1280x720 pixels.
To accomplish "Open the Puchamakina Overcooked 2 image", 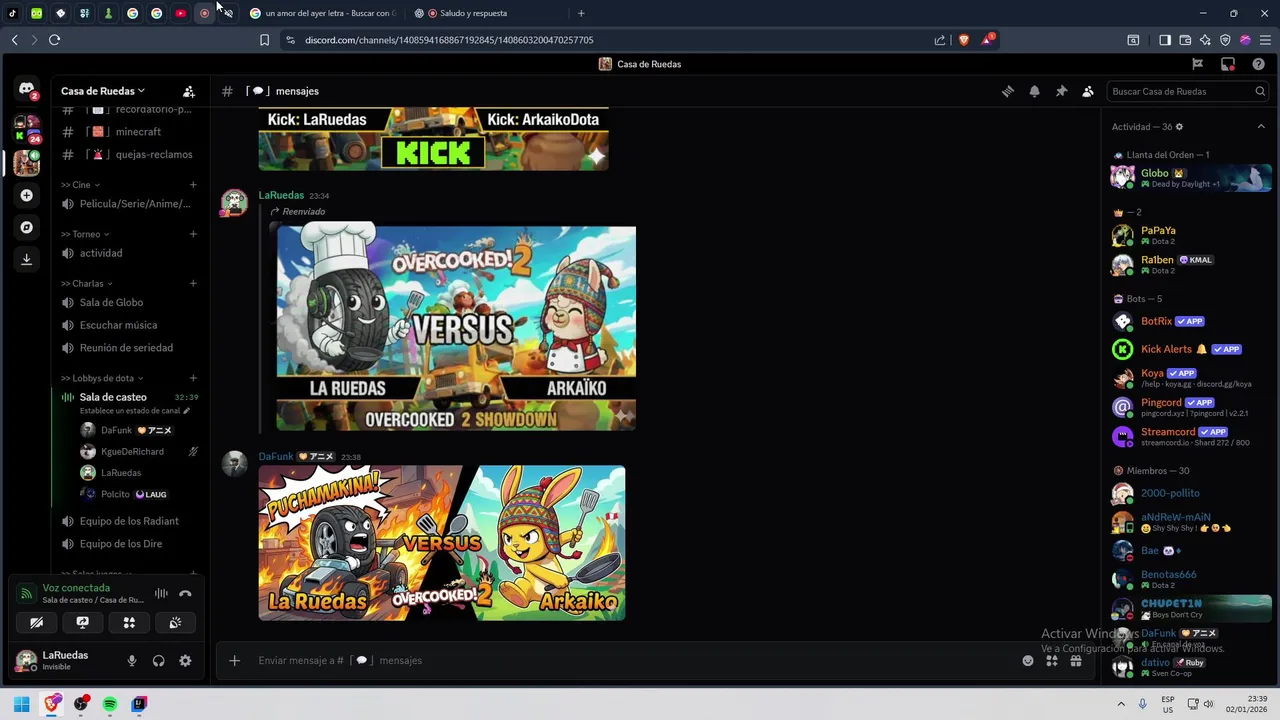I will (442, 543).
